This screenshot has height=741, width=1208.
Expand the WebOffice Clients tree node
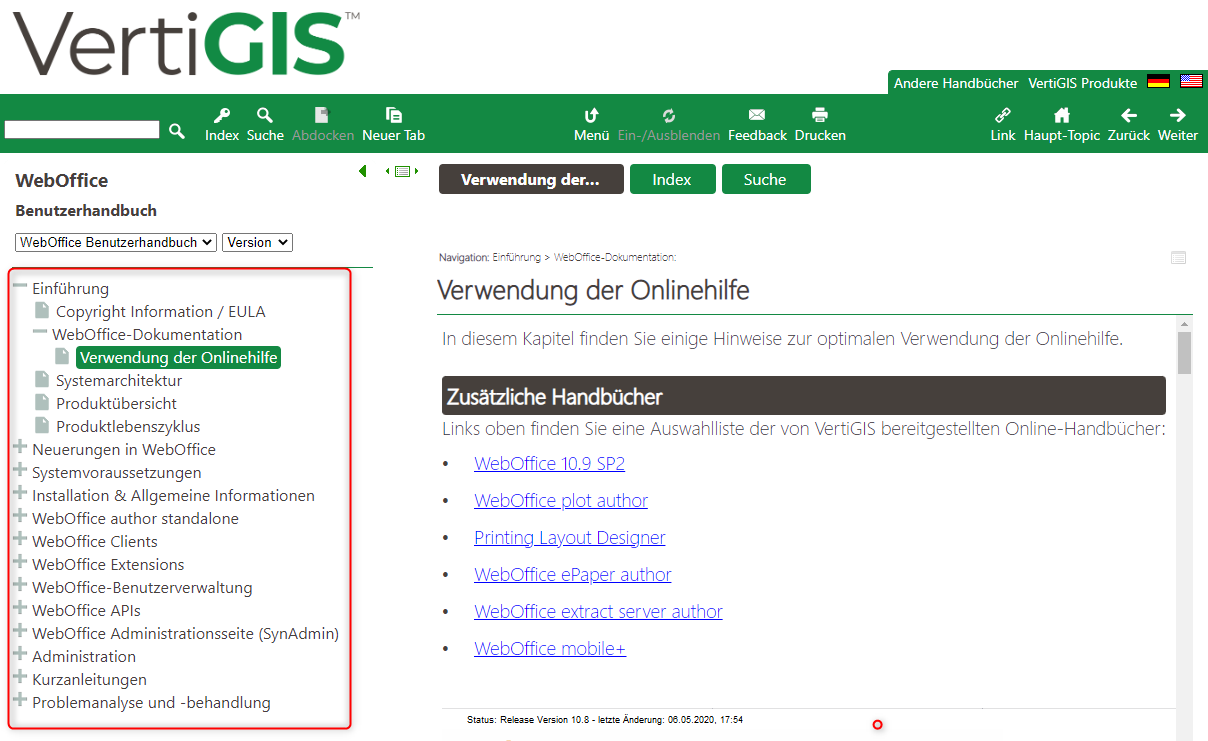[x=20, y=541]
